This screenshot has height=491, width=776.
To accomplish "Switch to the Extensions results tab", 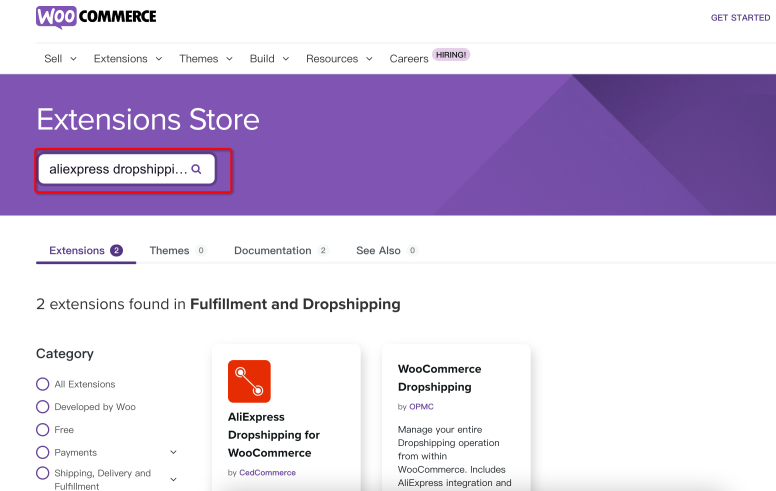I will [86, 250].
